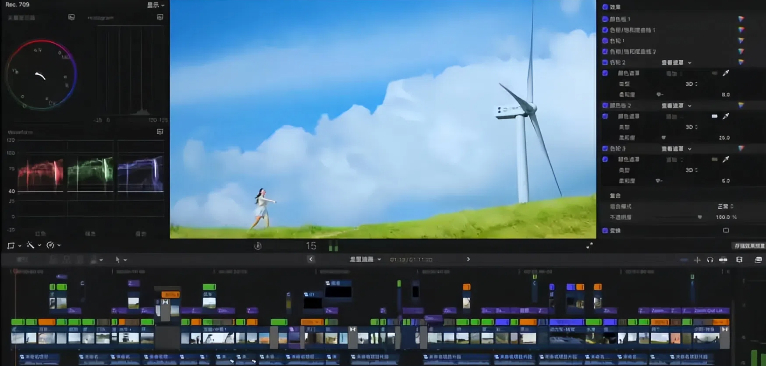Disable the 色轮 3 effect checkbox
This screenshot has height=366, width=766.
[605, 148]
